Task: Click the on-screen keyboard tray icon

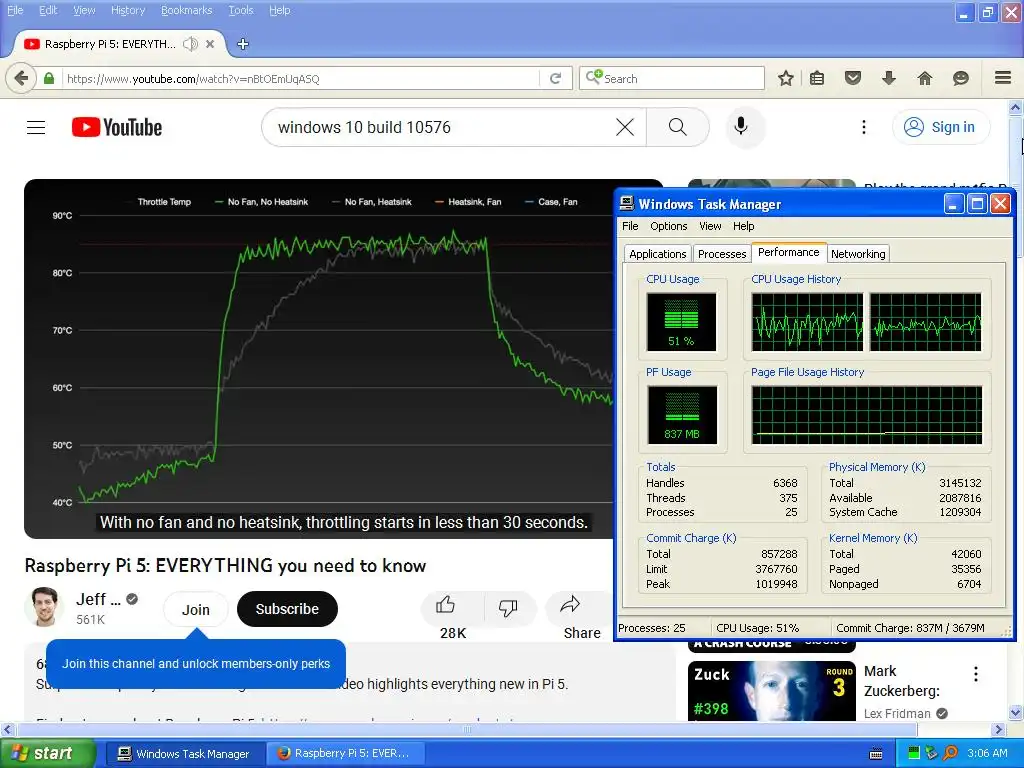Action: click(876, 754)
